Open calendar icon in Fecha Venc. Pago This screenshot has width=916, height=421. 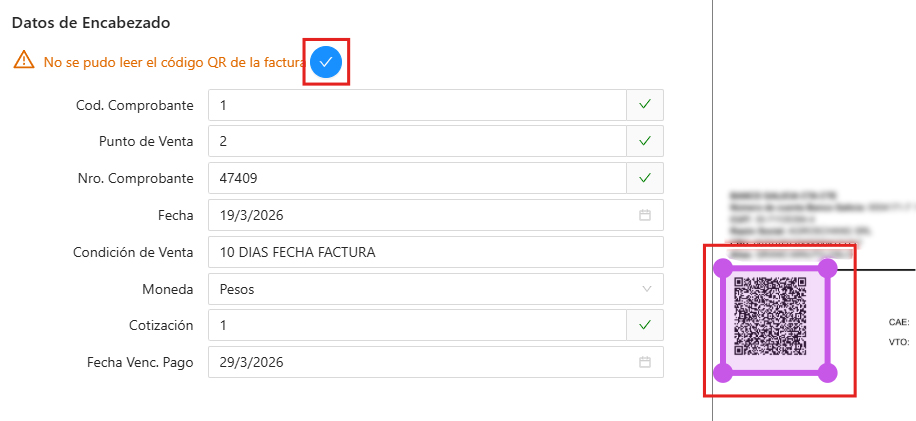tap(645, 362)
